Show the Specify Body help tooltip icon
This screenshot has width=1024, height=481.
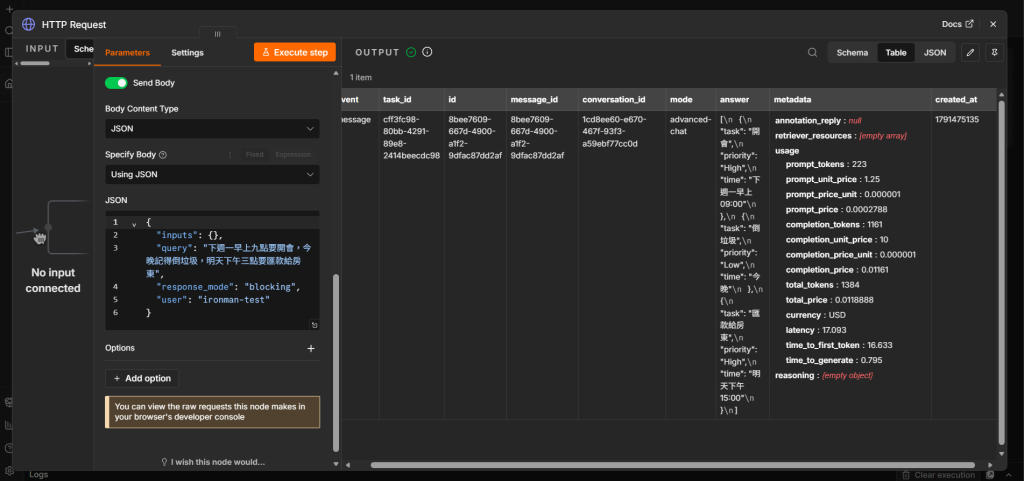pos(163,155)
